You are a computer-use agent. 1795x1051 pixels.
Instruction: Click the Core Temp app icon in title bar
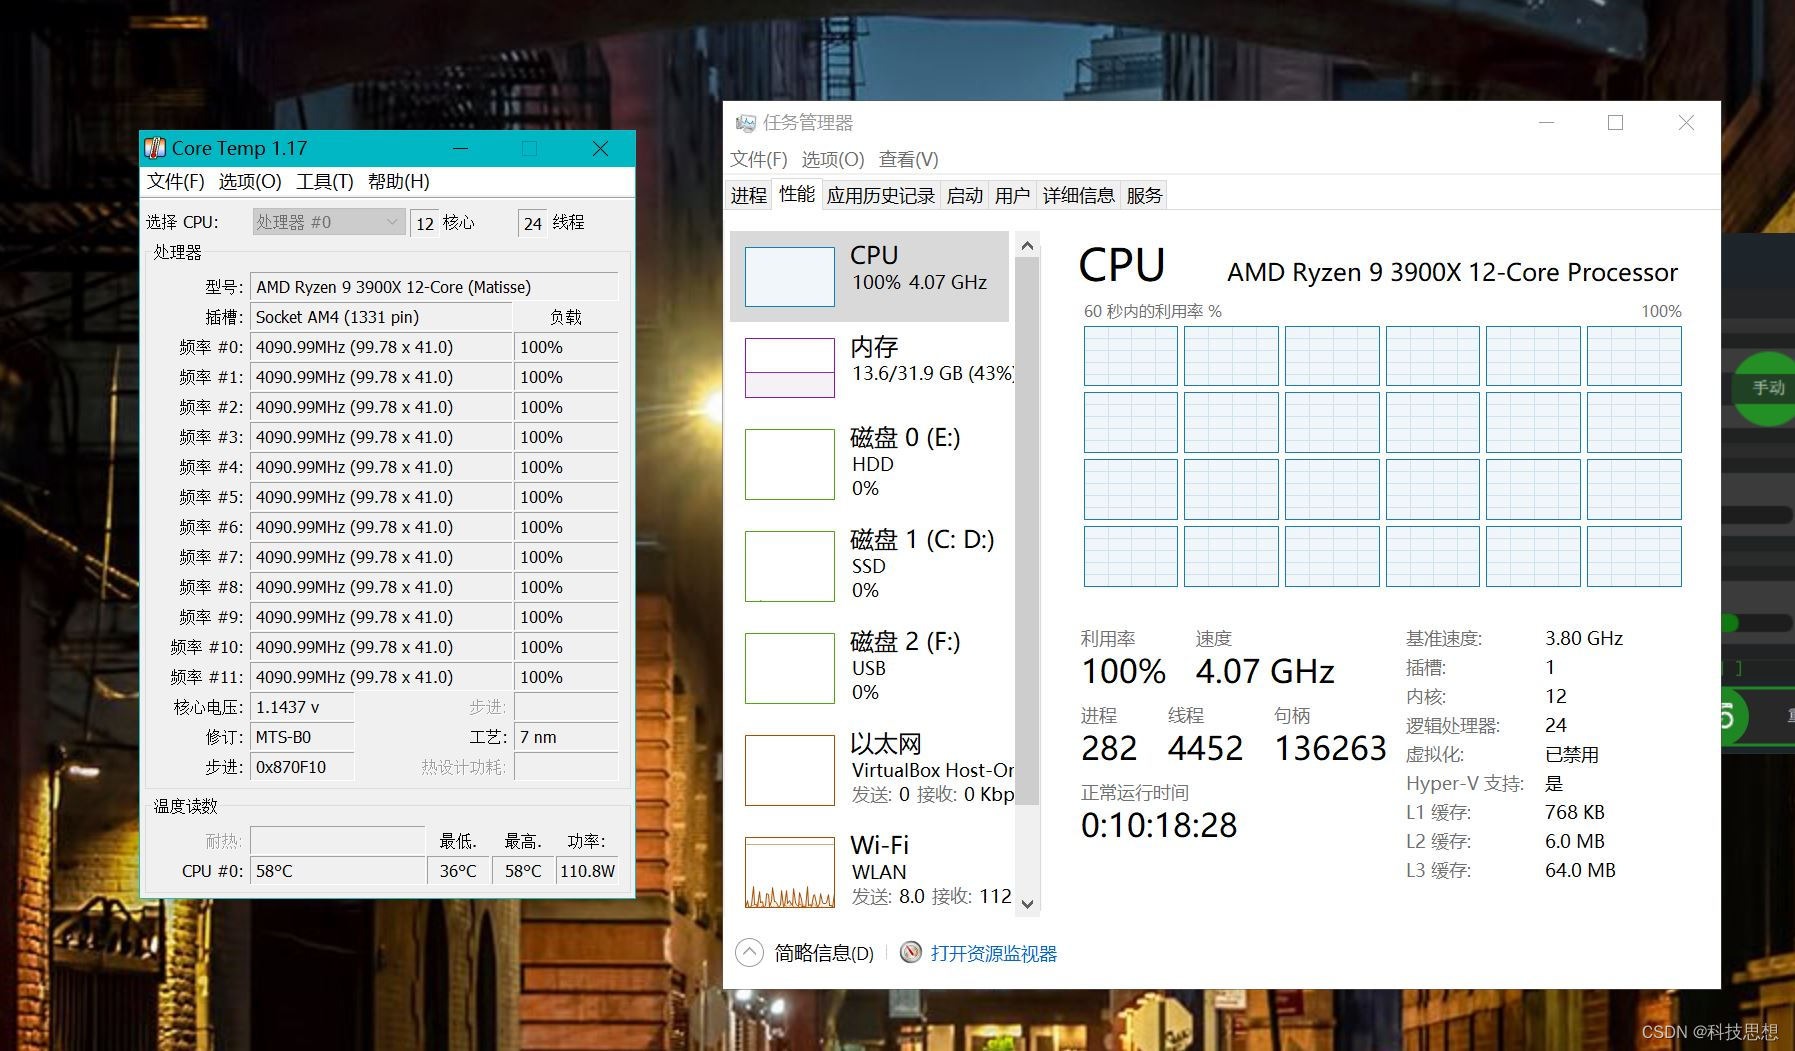(x=155, y=148)
